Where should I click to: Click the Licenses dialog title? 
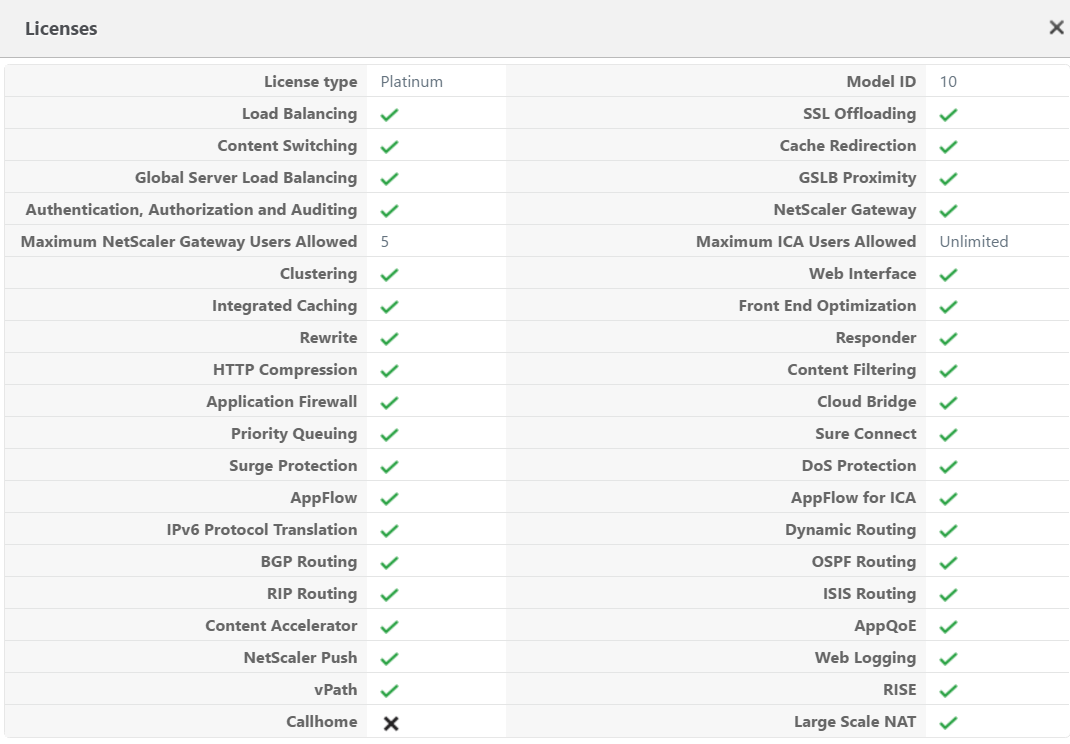coord(61,29)
